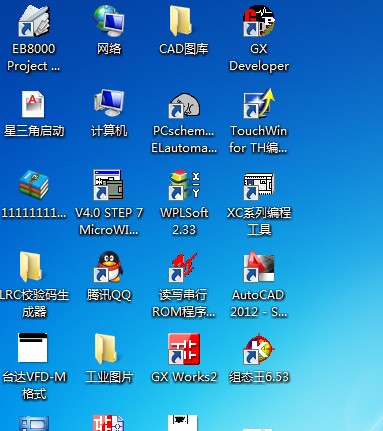This screenshot has height=431, width=383.
Task: Select the GX Works2 shortcut icon
Action: (x=184, y=349)
